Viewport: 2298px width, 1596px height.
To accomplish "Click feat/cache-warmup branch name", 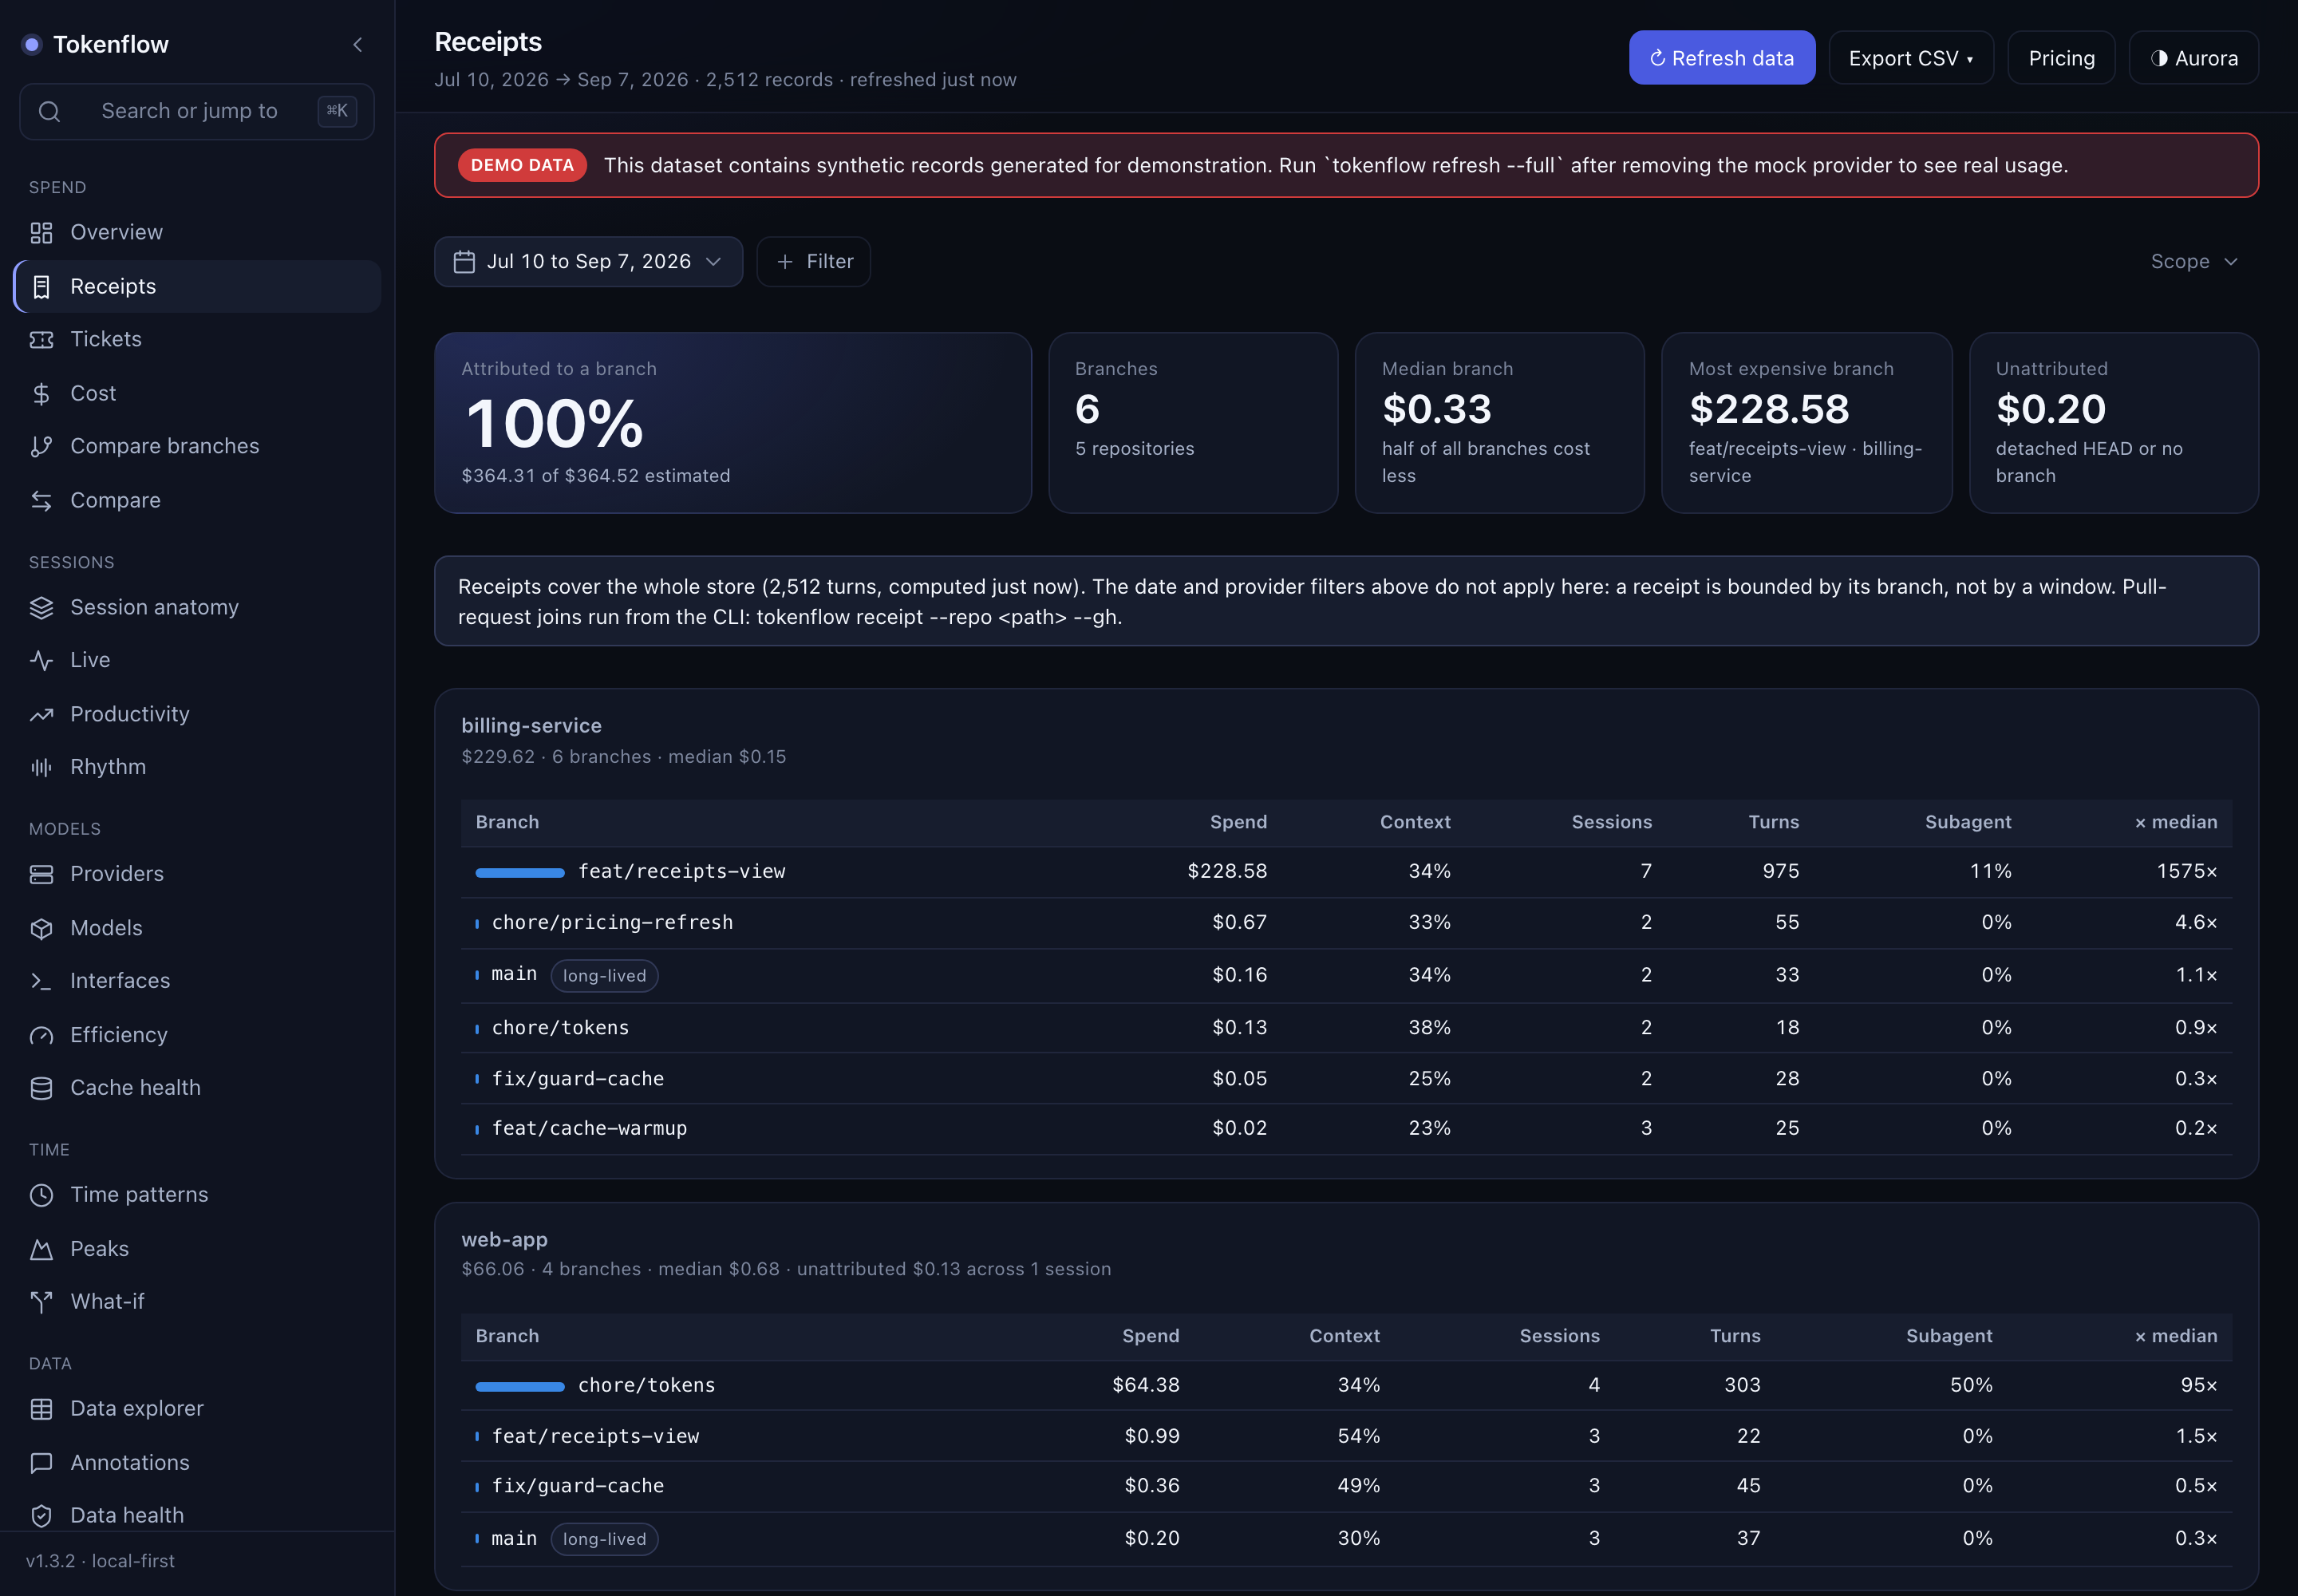I will click(x=589, y=1129).
